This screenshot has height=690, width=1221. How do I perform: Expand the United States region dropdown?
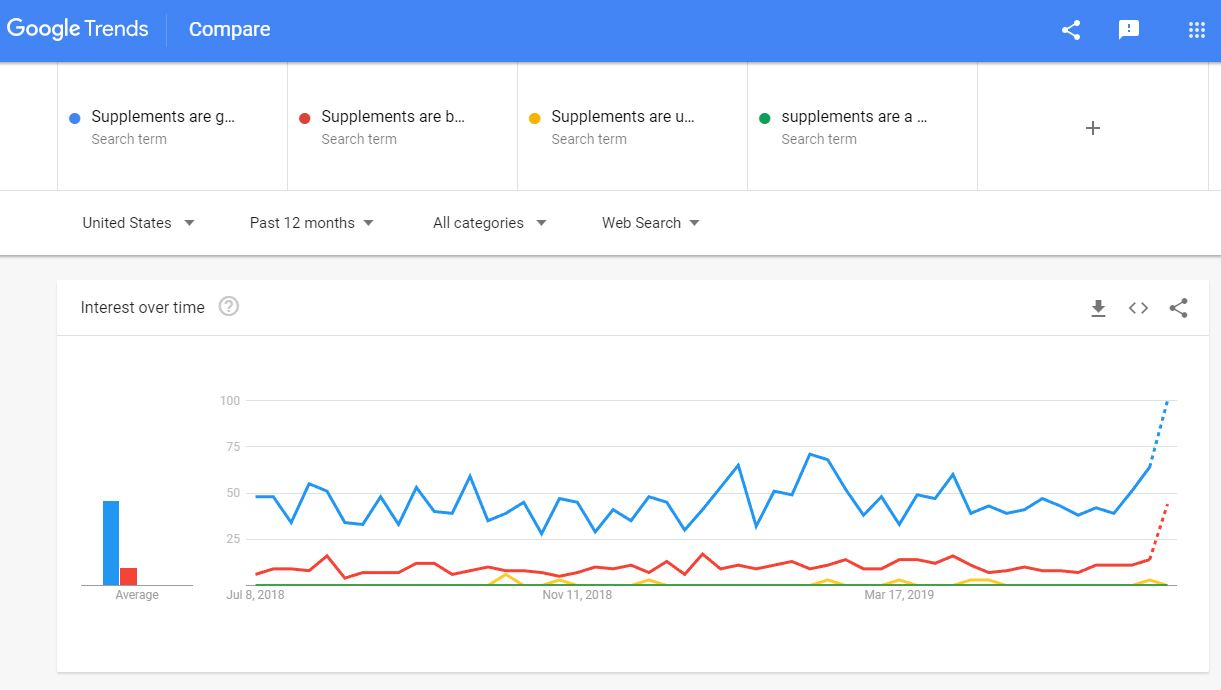click(138, 223)
